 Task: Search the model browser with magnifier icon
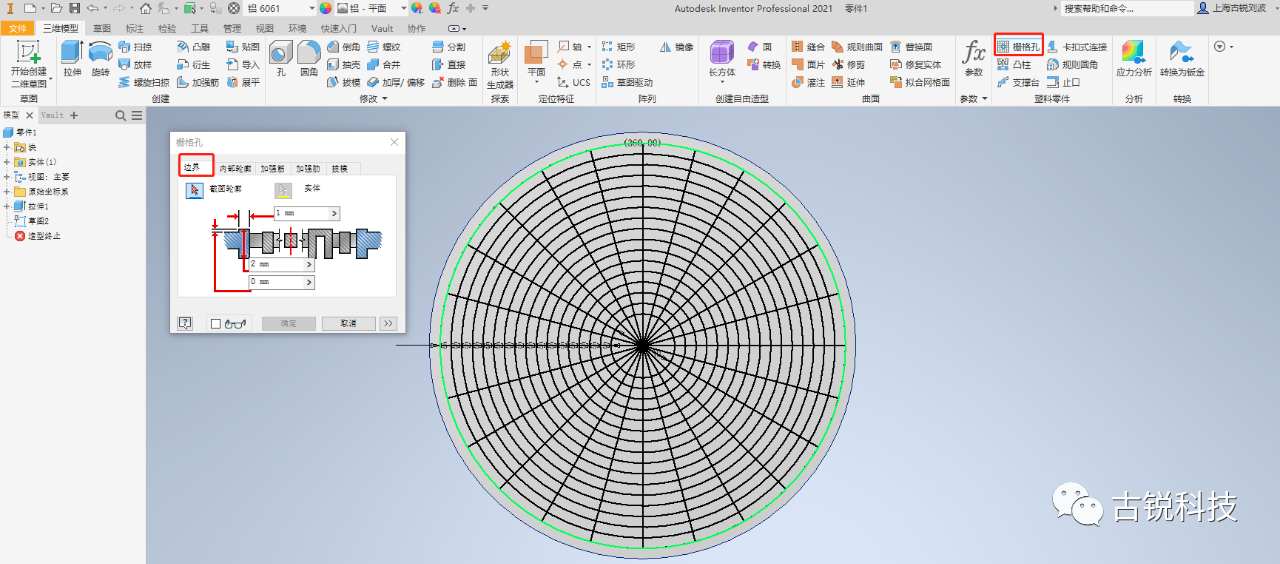pyautogui.click(x=121, y=115)
